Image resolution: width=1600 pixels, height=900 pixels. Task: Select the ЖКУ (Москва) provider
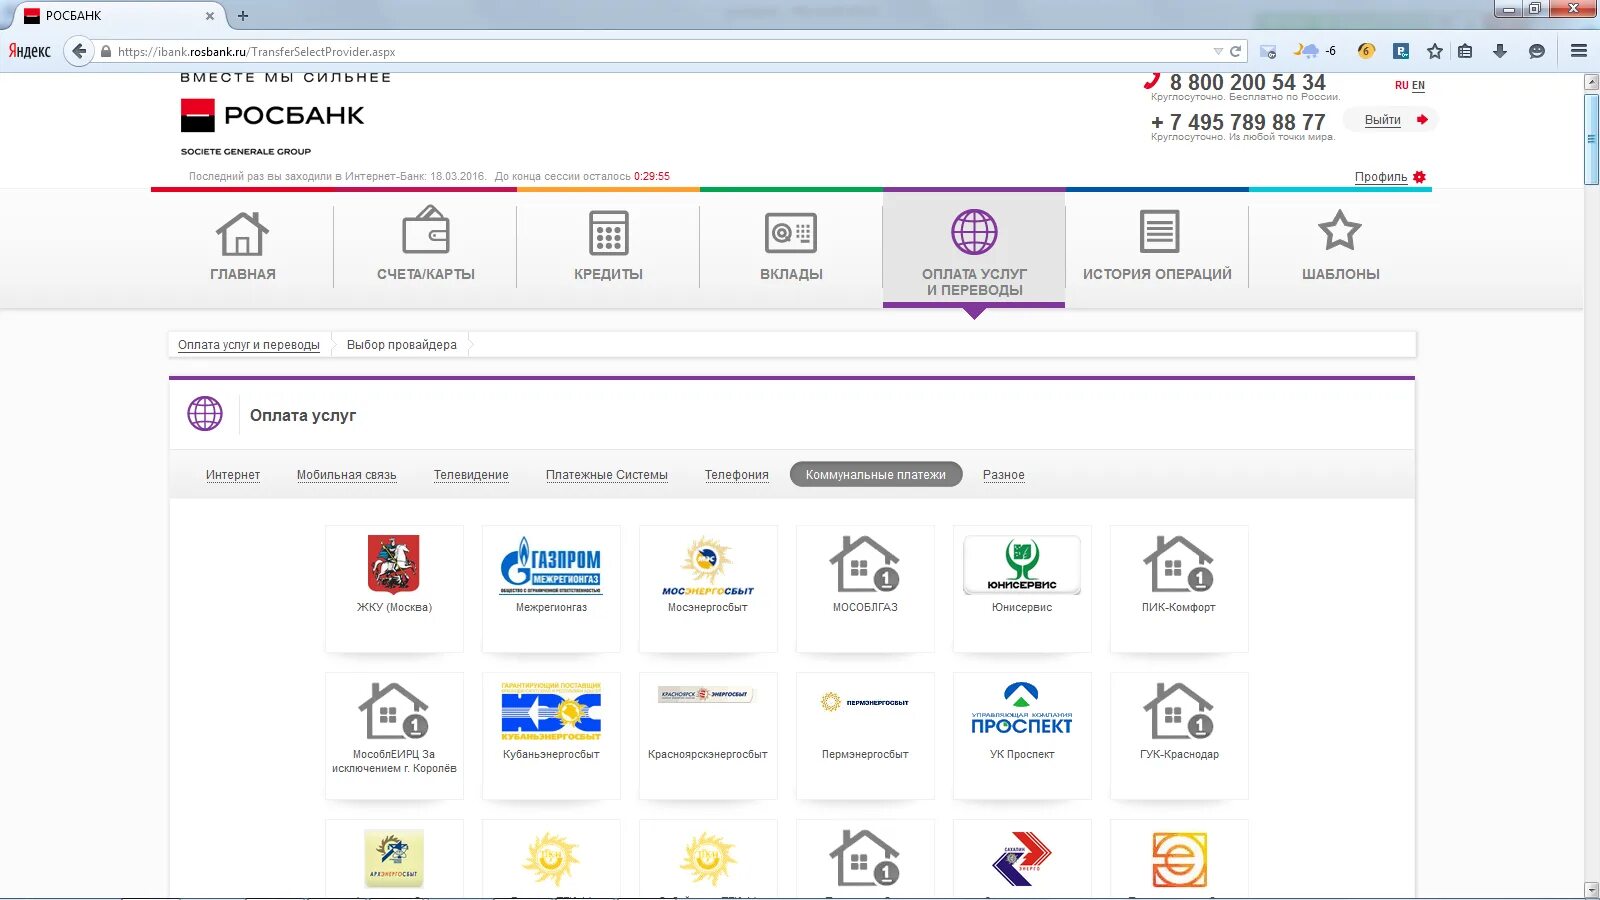[x=394, y=589]
